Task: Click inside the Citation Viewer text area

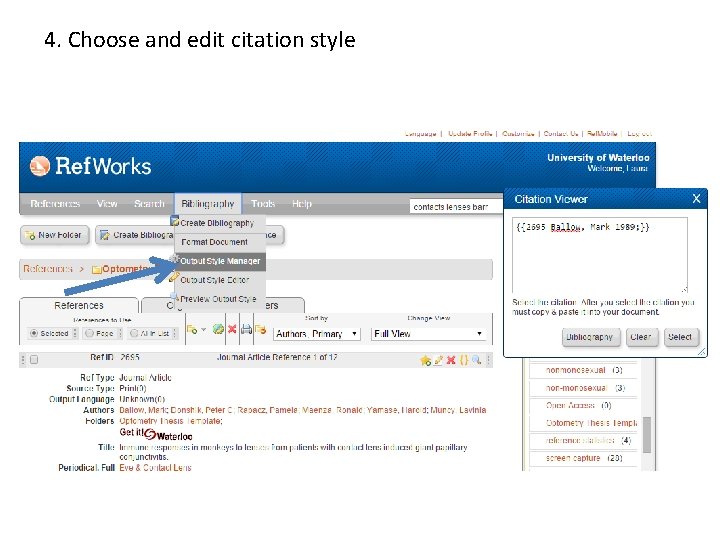Action: point(600,255)
